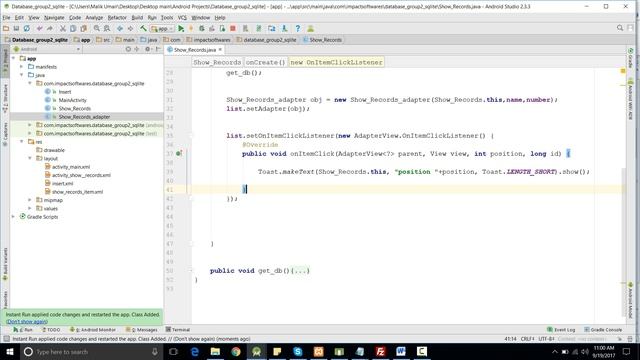Select the Insert class in project tree
This screenshot has height=360, width=640.
64,92
